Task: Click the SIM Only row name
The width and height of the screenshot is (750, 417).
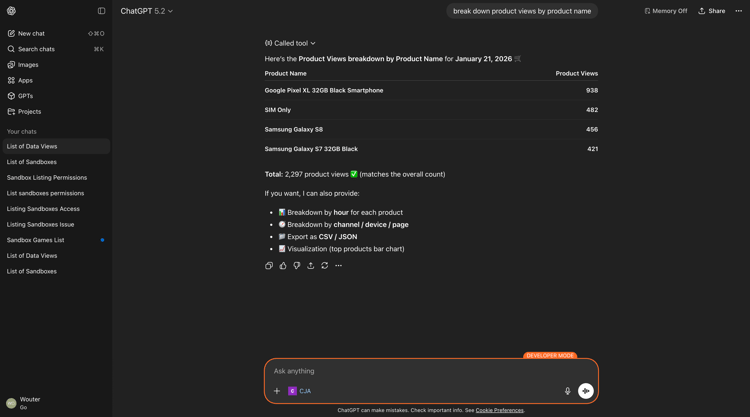Action: pyautogui.click(x=277, y=110)
